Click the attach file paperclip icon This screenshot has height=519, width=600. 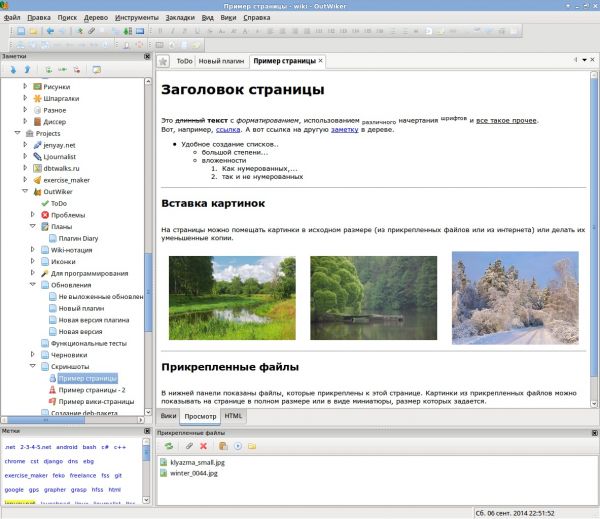188,445
